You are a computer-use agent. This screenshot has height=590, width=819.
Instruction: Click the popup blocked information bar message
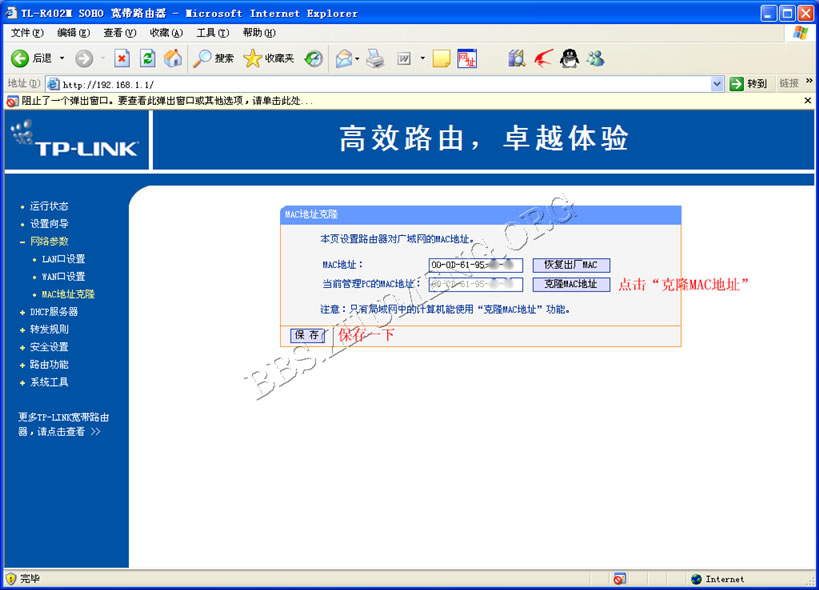(x=167, y=101)
